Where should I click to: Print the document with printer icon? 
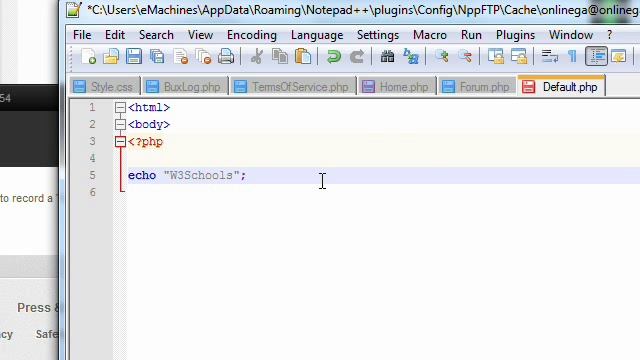[x=226, y=56]
